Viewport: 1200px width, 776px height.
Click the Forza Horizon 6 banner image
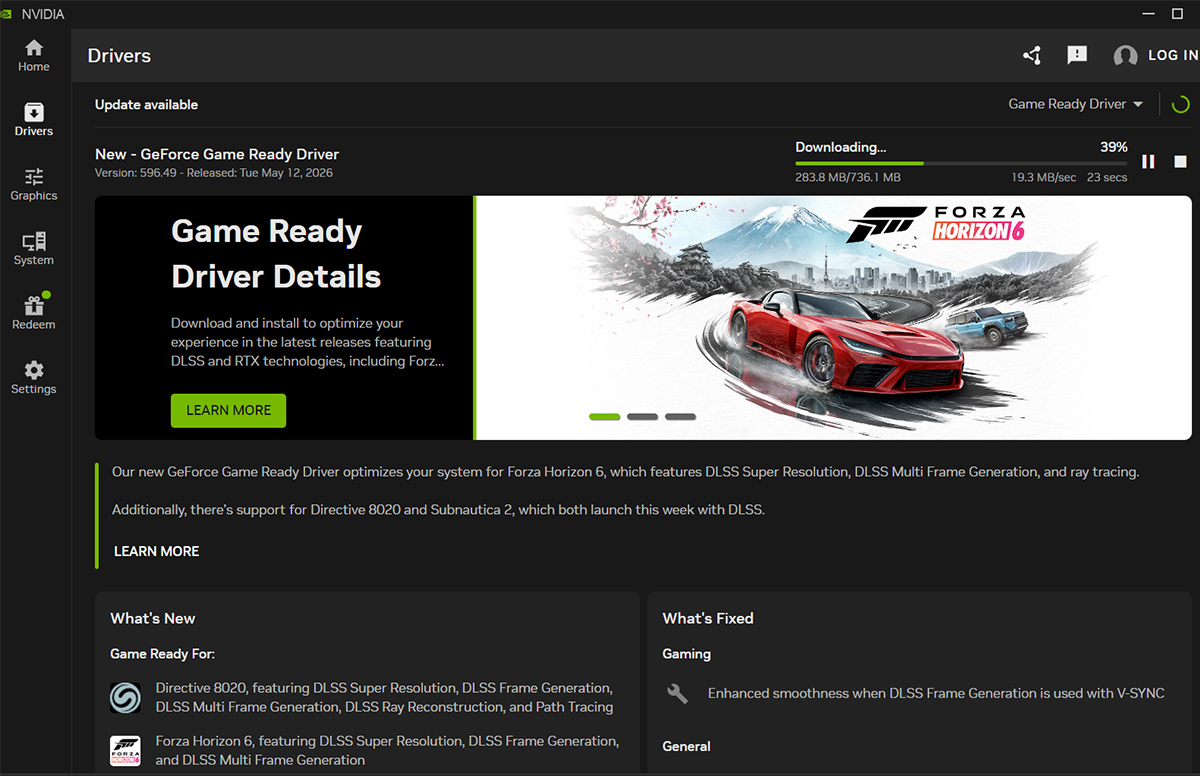[834, 317]
